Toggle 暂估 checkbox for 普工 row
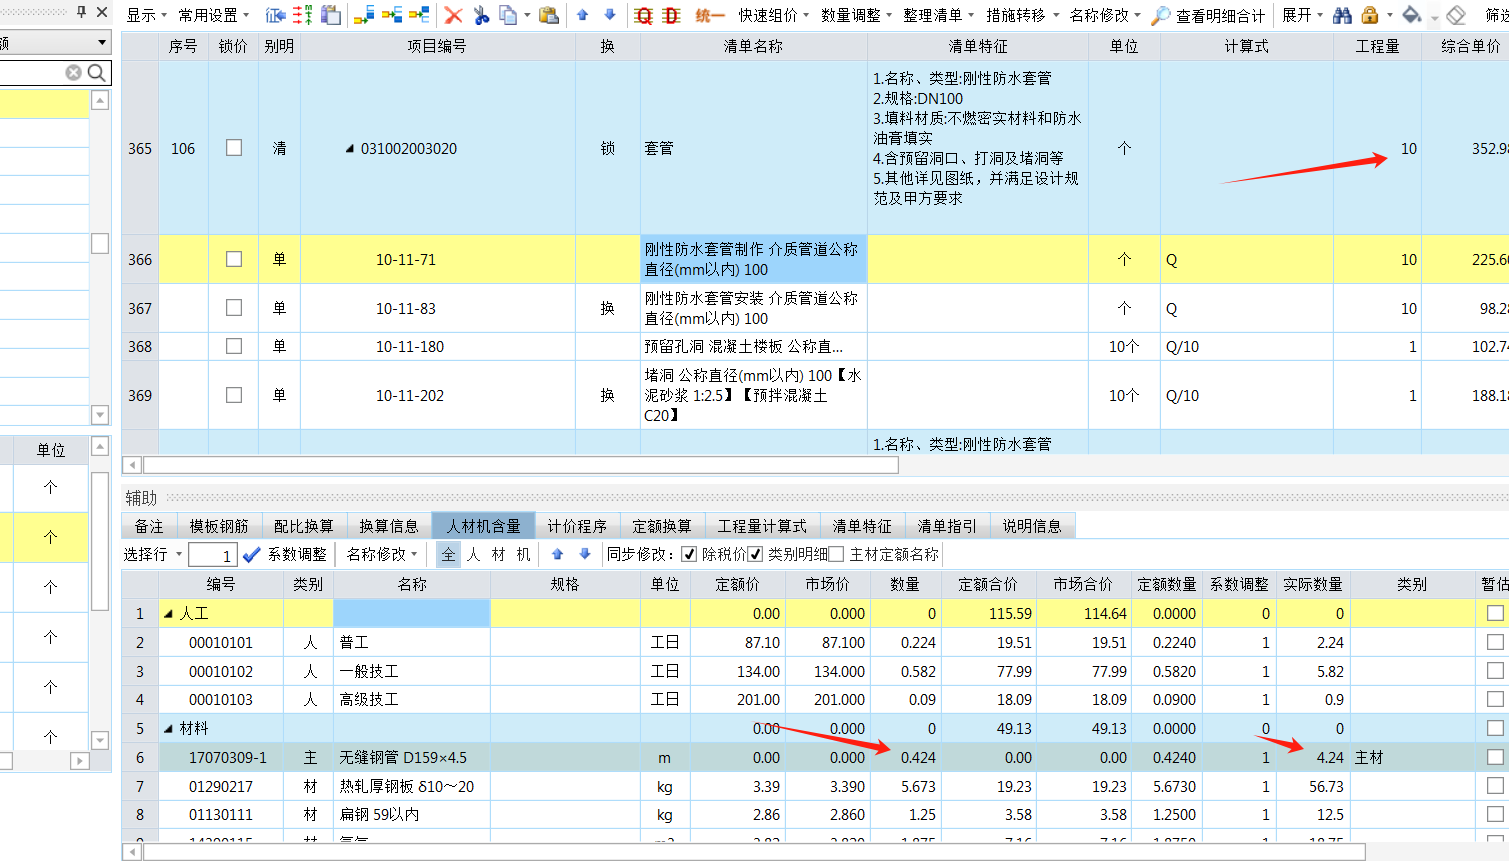The image size is (1509, 861). pos(1495,642)
